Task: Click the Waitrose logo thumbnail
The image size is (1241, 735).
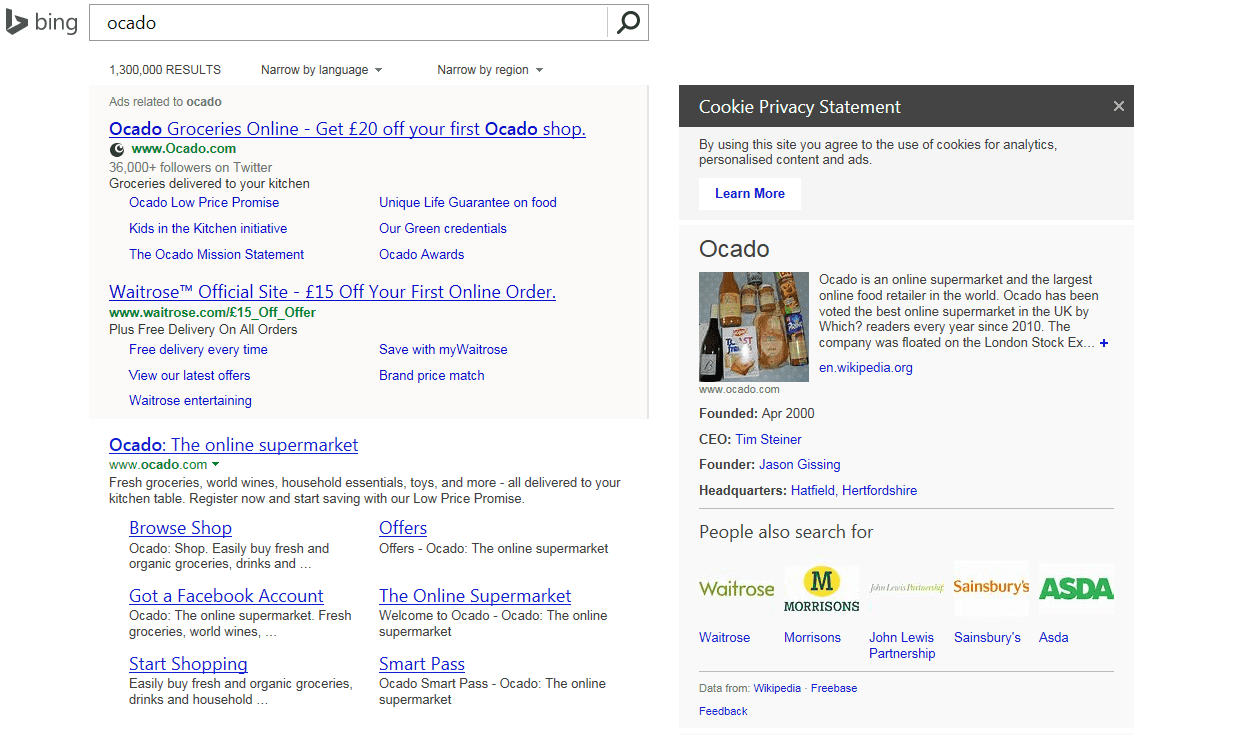Action: (736, 589)
